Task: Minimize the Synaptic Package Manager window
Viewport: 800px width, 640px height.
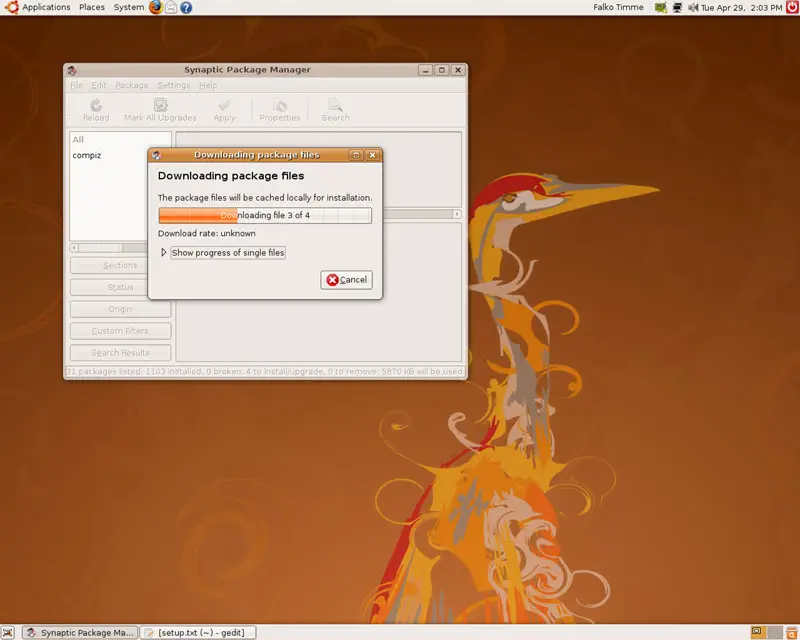Action: coord(426,70)
